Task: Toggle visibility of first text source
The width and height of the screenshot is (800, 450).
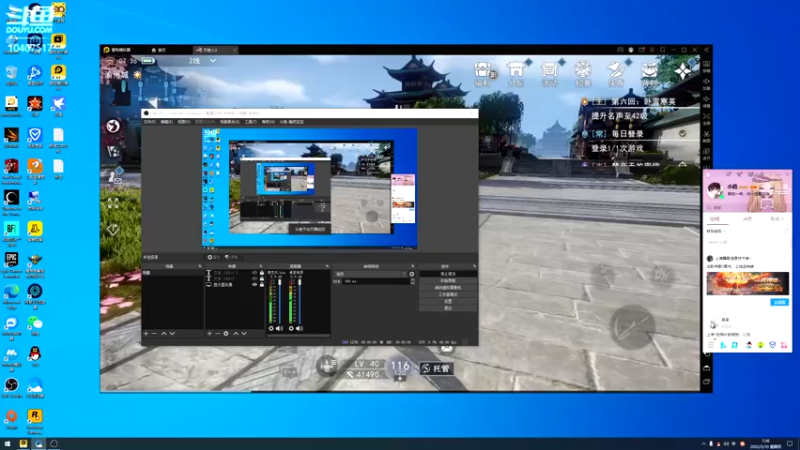Action: (255, 273)
